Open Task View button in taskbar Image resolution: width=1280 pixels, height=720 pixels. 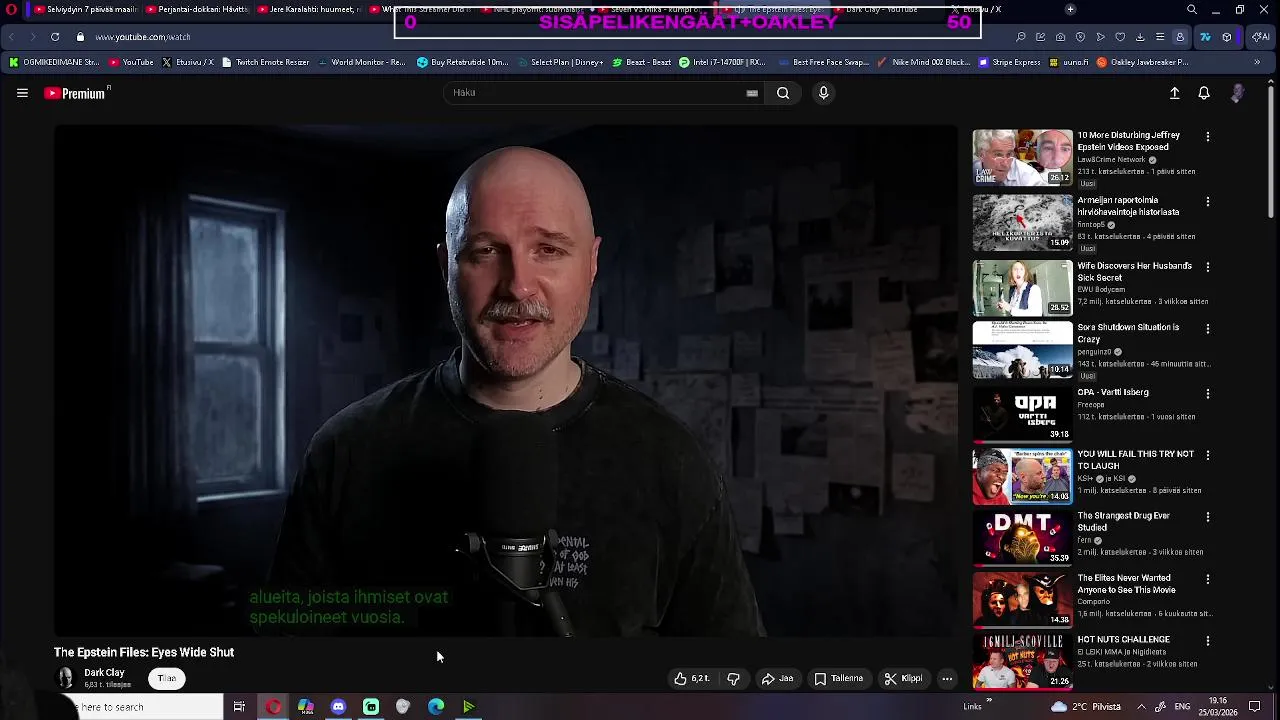click(x=239, y=707)
